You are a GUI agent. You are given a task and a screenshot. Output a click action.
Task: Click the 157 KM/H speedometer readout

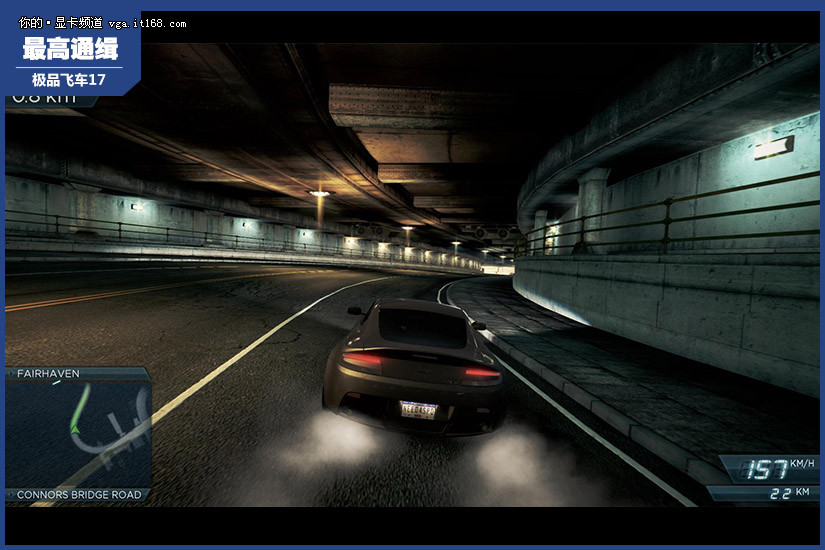pyautogui.click(x=780, y=468)
